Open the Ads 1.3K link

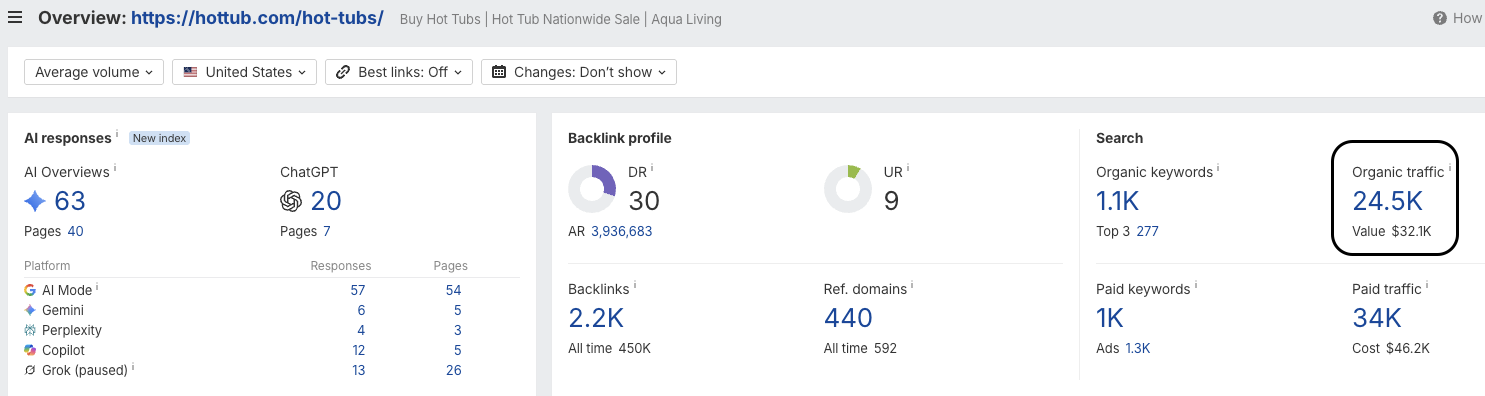click(x=1138, y=348)
